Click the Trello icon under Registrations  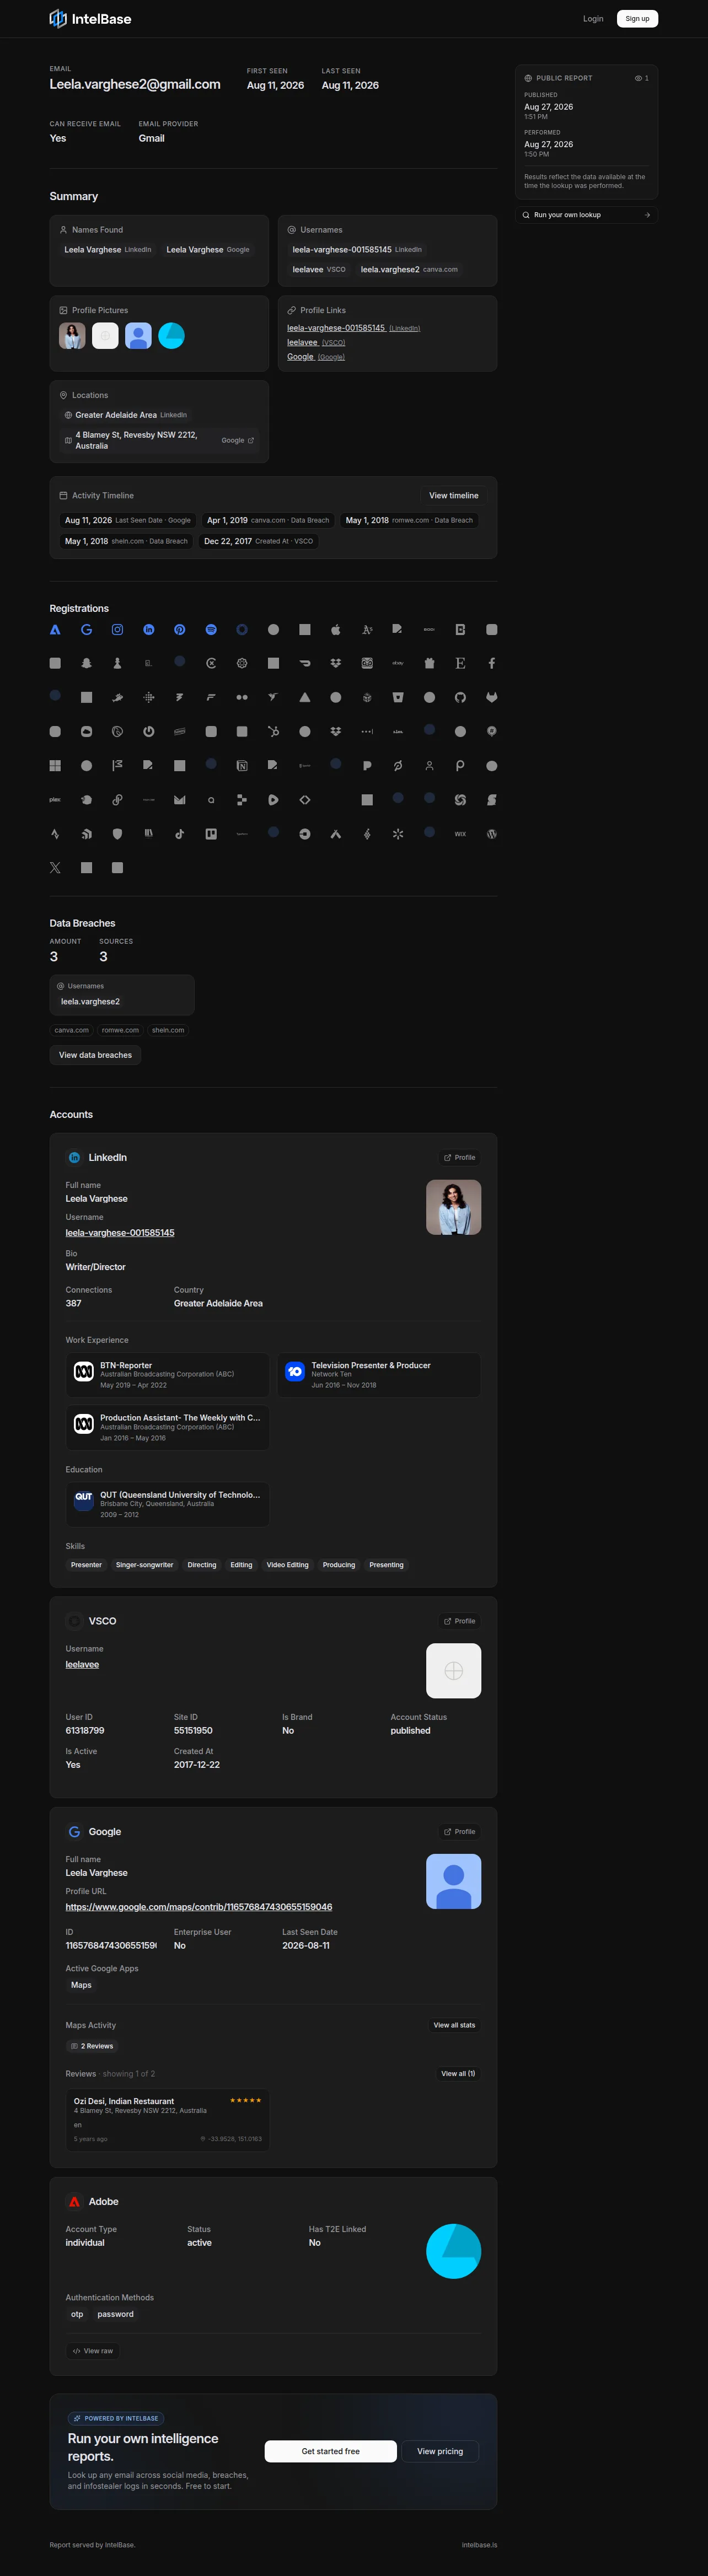point(211,834)
